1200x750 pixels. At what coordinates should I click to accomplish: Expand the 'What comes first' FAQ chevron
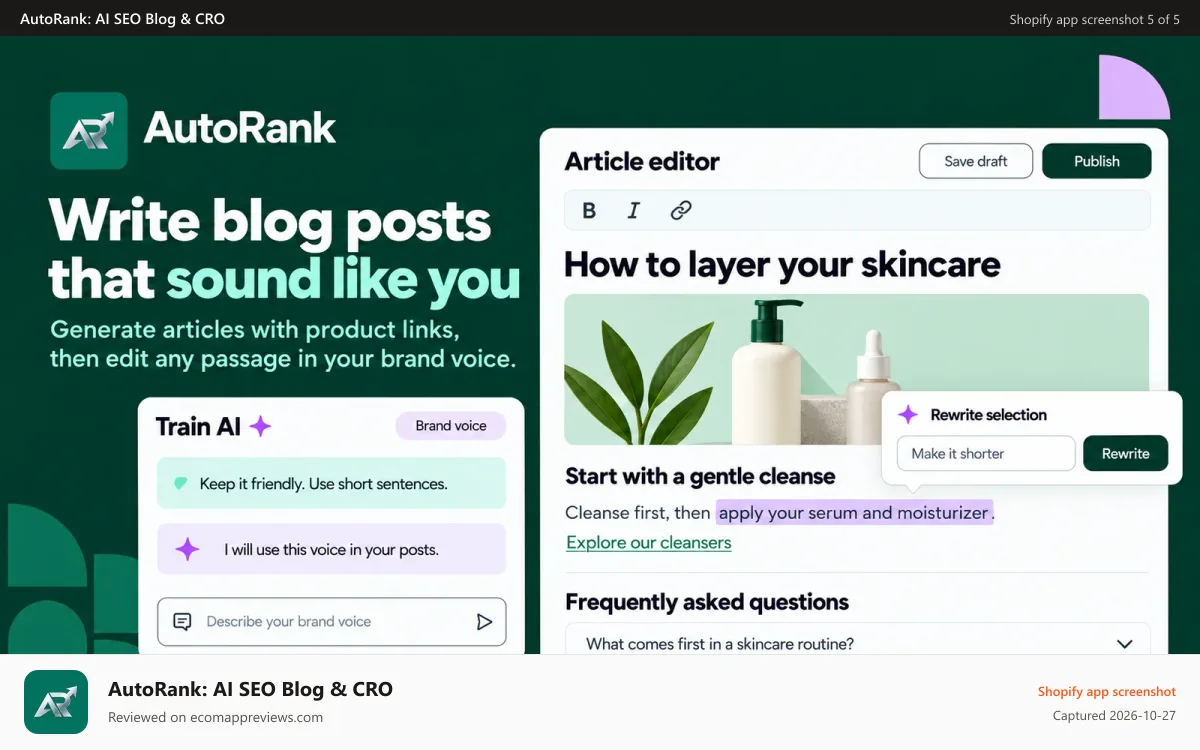tap(1125, 644)
